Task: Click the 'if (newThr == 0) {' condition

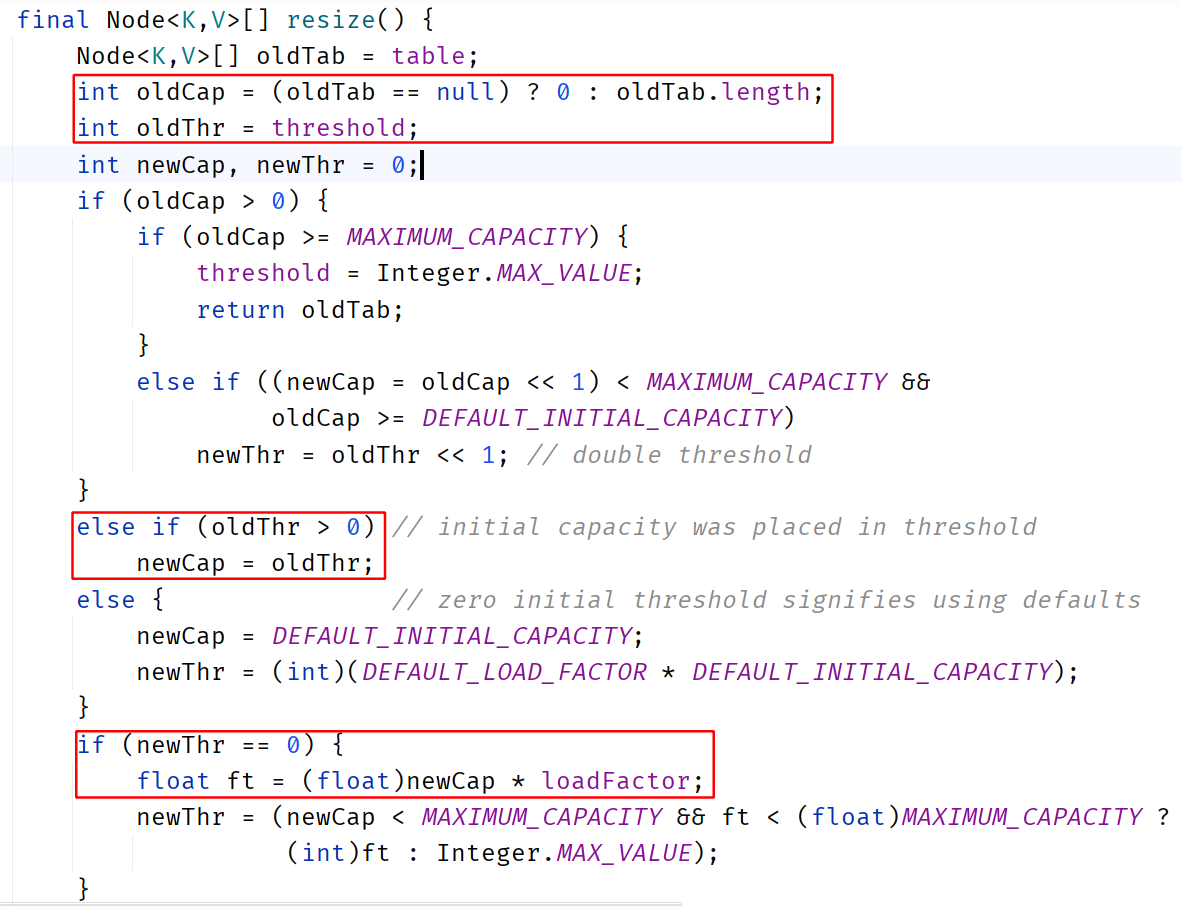Action: 210,745
